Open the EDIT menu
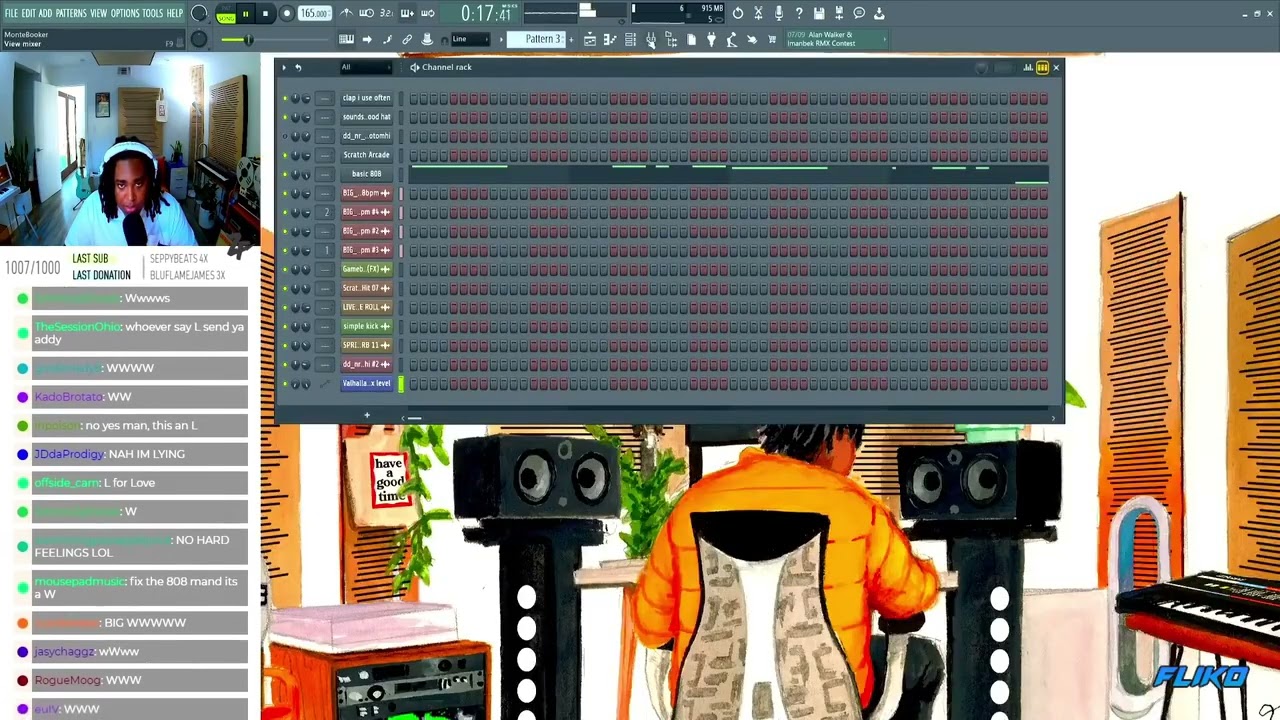The height and width of the screenshot is (720, 1280). (28, 14)
